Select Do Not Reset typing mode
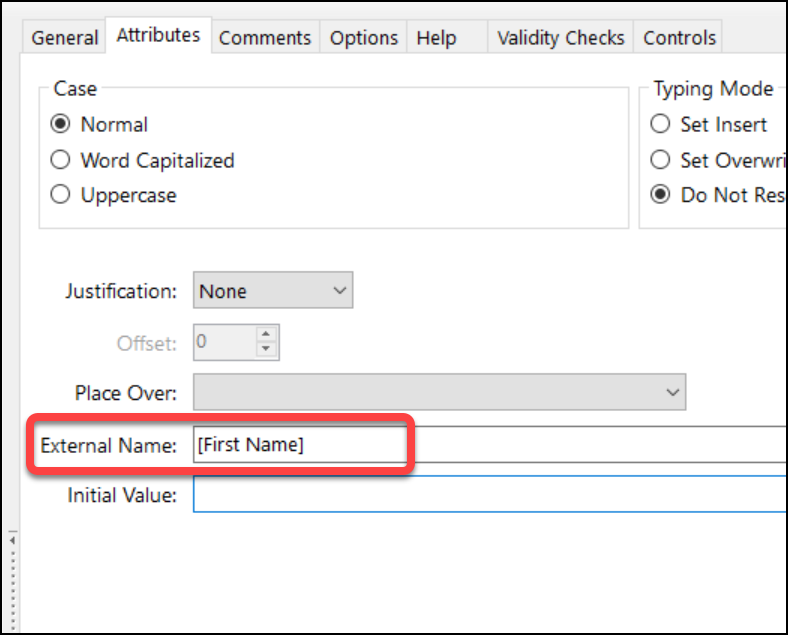Image resolution: width=788 pixels, height=635 pixels. [x=660, y=195]
